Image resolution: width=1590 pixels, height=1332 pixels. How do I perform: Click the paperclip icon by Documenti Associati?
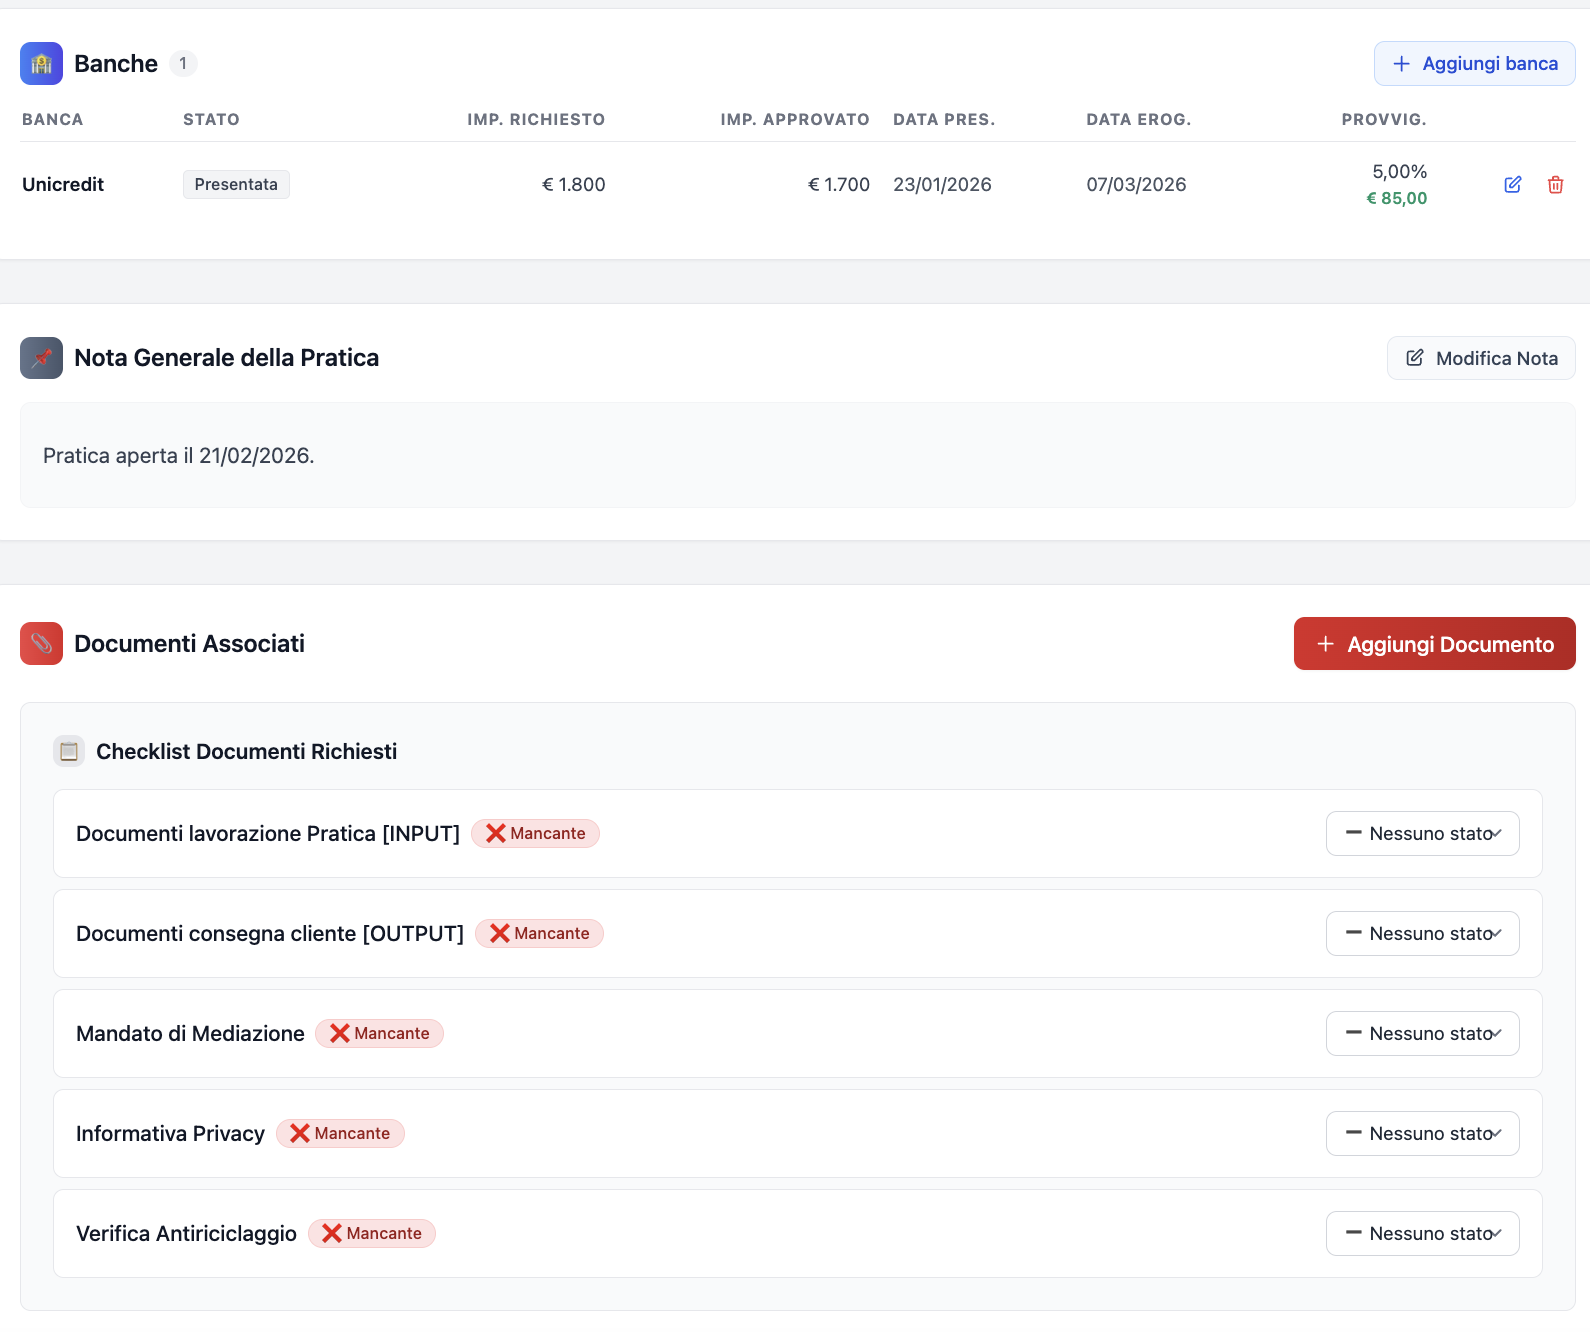tap(41, 644)
